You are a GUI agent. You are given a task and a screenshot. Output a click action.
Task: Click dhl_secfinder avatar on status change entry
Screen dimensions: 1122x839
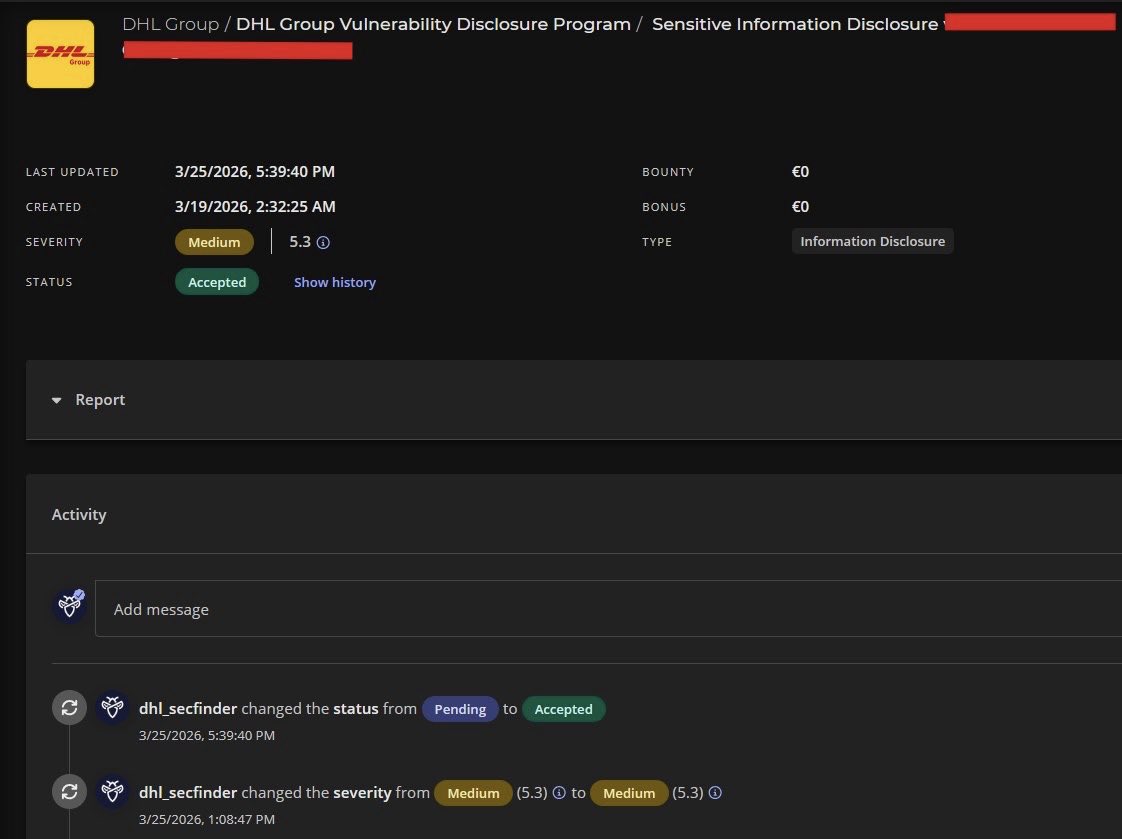112,707
